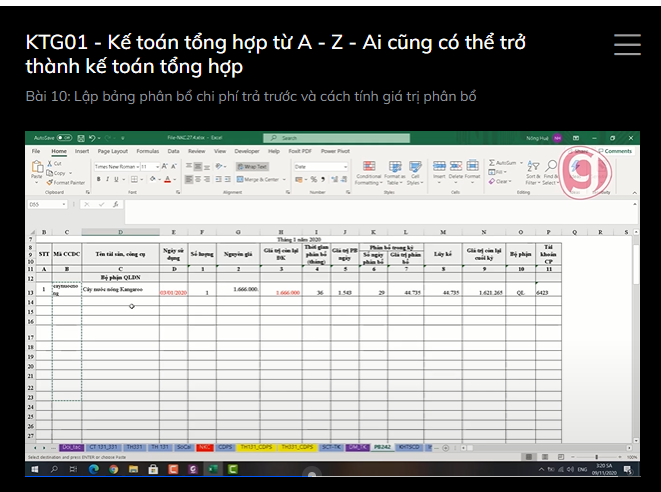Viewport: 661px width, 492px height.
Task: Toggle the AutoSave switch in the title bar
Action: tap(62, 138)
